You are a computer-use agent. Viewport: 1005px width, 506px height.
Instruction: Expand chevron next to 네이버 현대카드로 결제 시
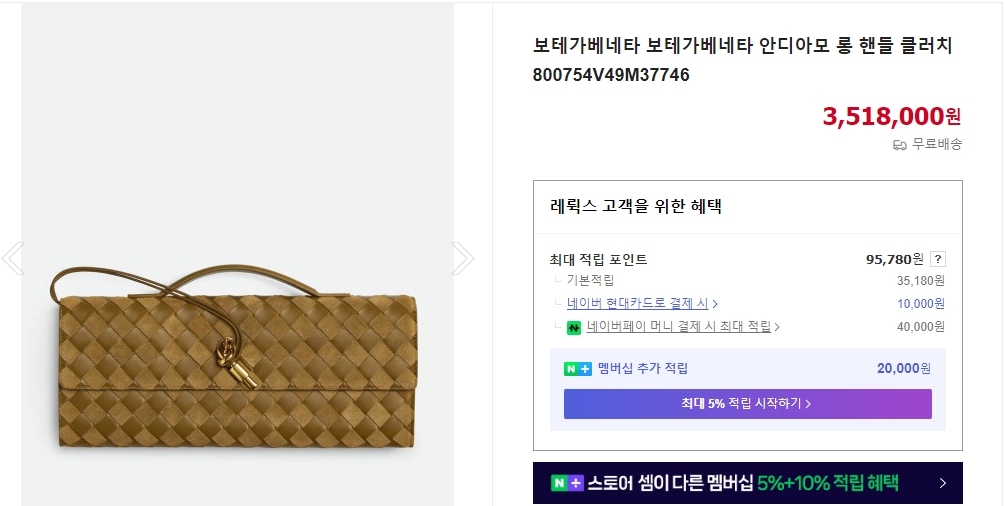[715, 304]
